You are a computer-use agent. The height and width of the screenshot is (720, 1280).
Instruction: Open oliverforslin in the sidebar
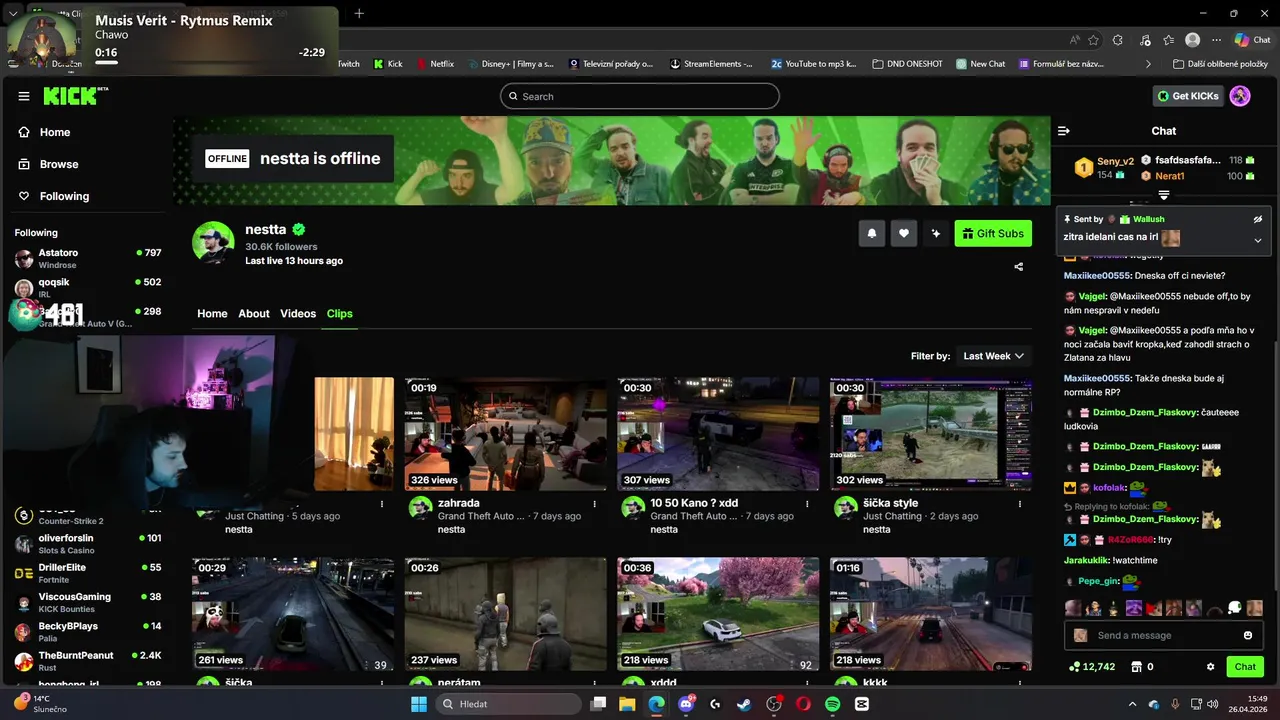(88, 544)
